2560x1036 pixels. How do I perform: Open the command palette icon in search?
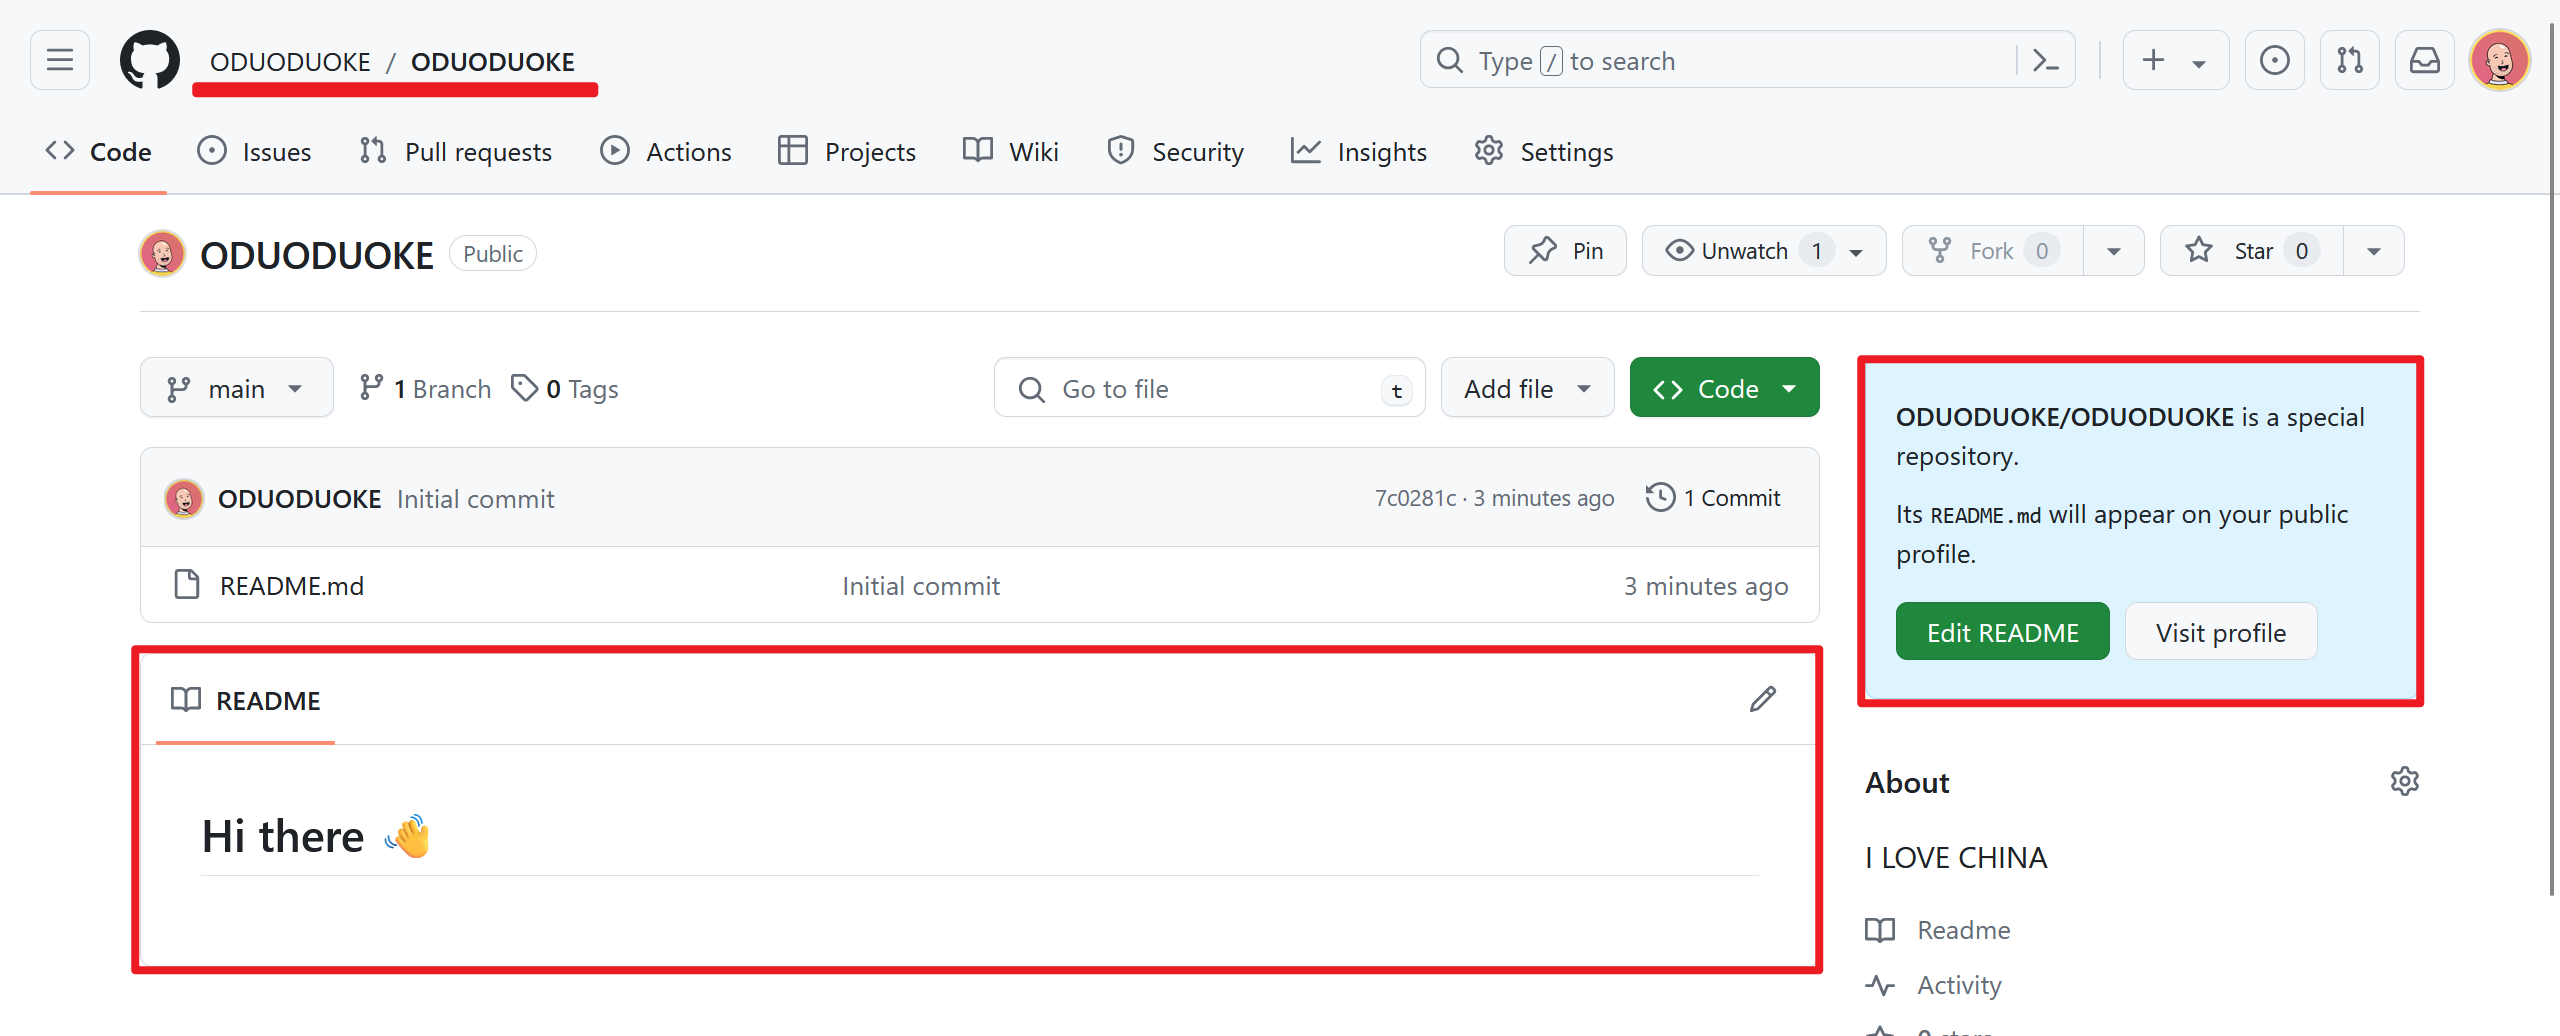(x=2046, y=61)
